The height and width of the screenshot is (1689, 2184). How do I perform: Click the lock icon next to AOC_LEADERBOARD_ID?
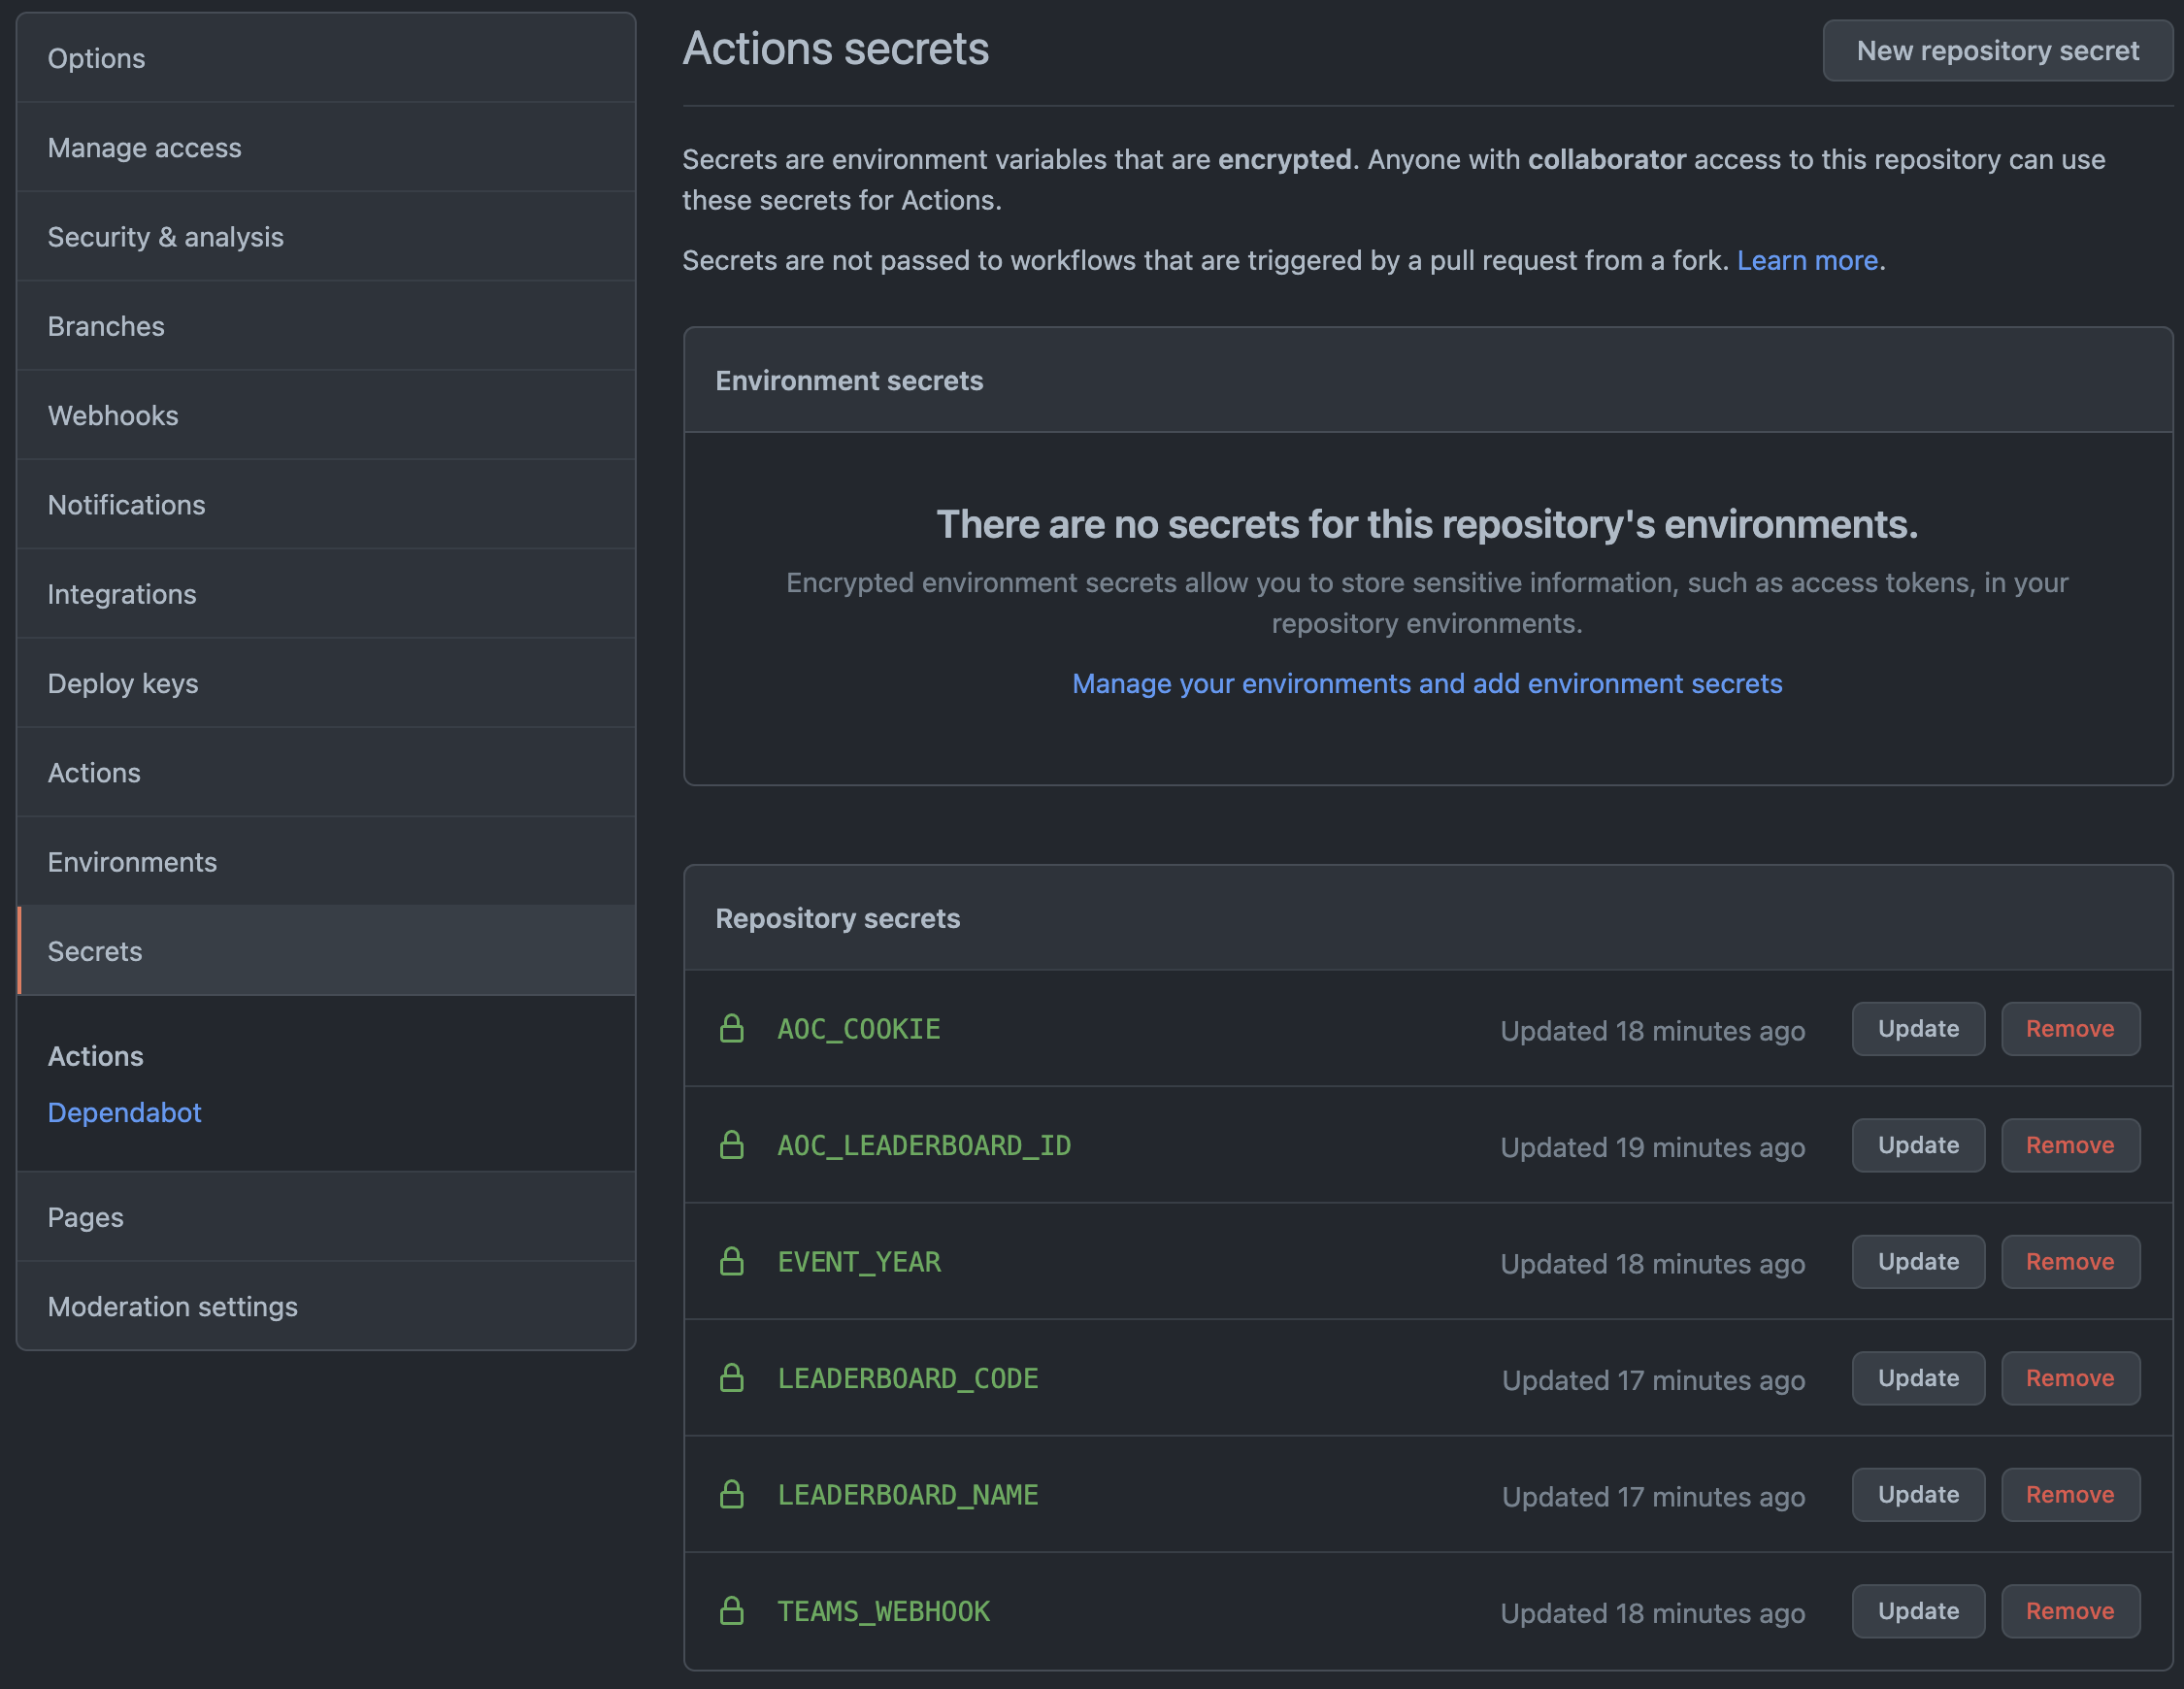pos(729,1143)
